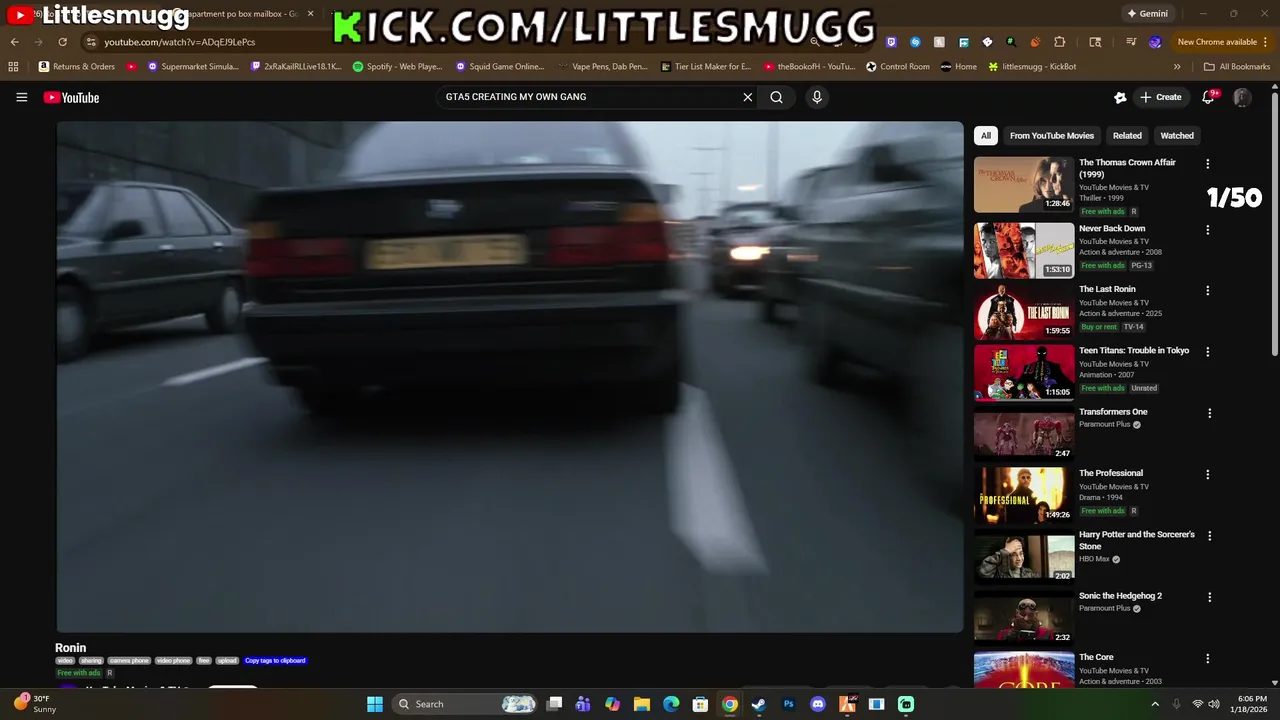This screenshot has width=1280, height=720.
Task: Switch to the apartment po box mailbox tab
Action: (245, 14)
